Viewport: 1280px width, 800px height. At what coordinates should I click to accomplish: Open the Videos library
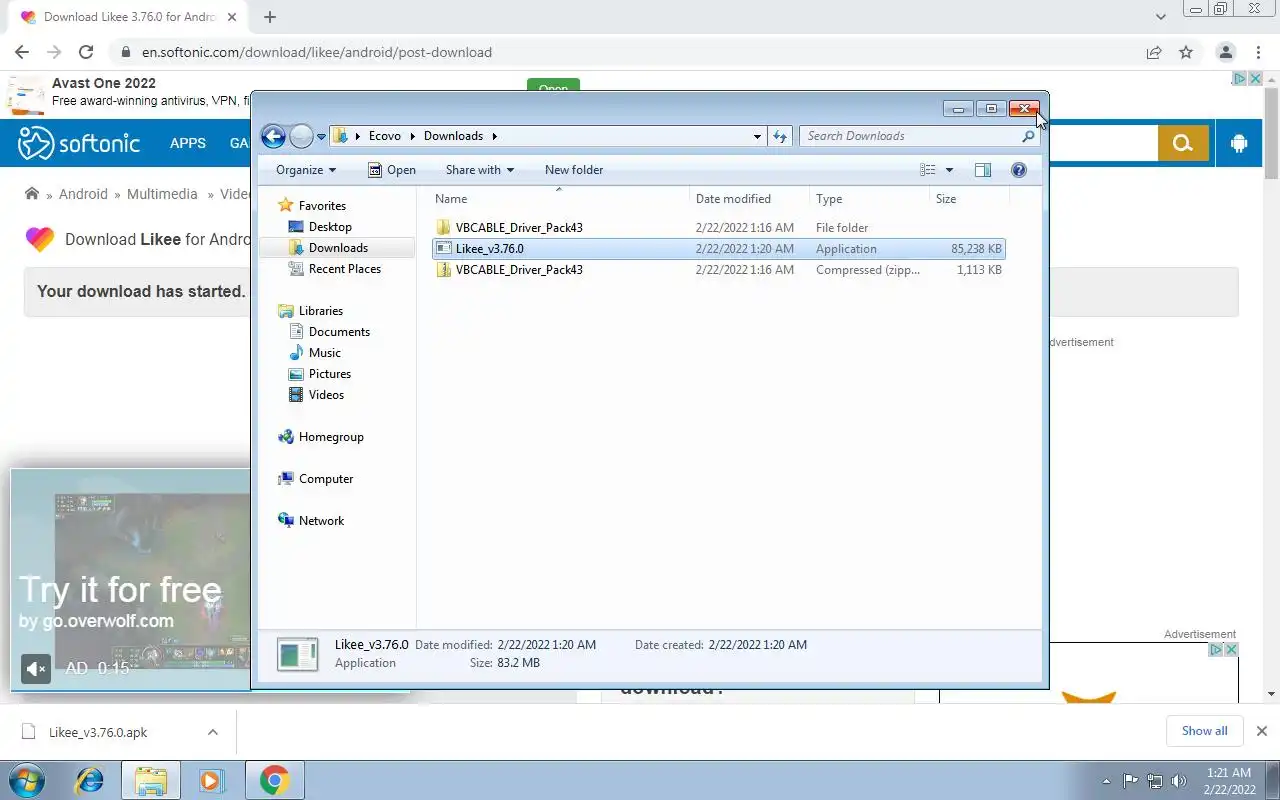[326, 395]
